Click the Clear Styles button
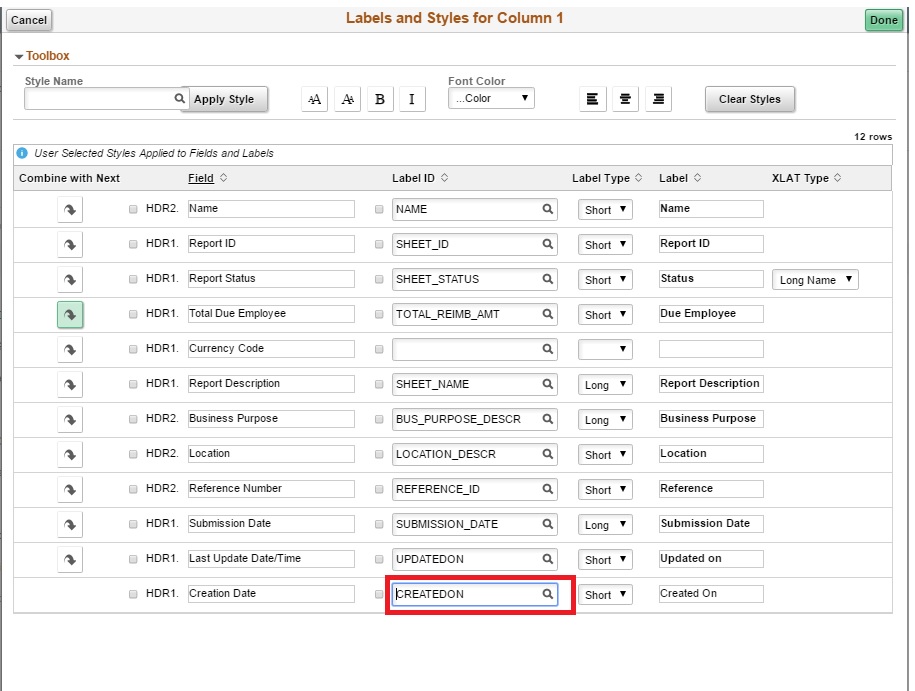The image size is (915, 691). click(750, 99)
